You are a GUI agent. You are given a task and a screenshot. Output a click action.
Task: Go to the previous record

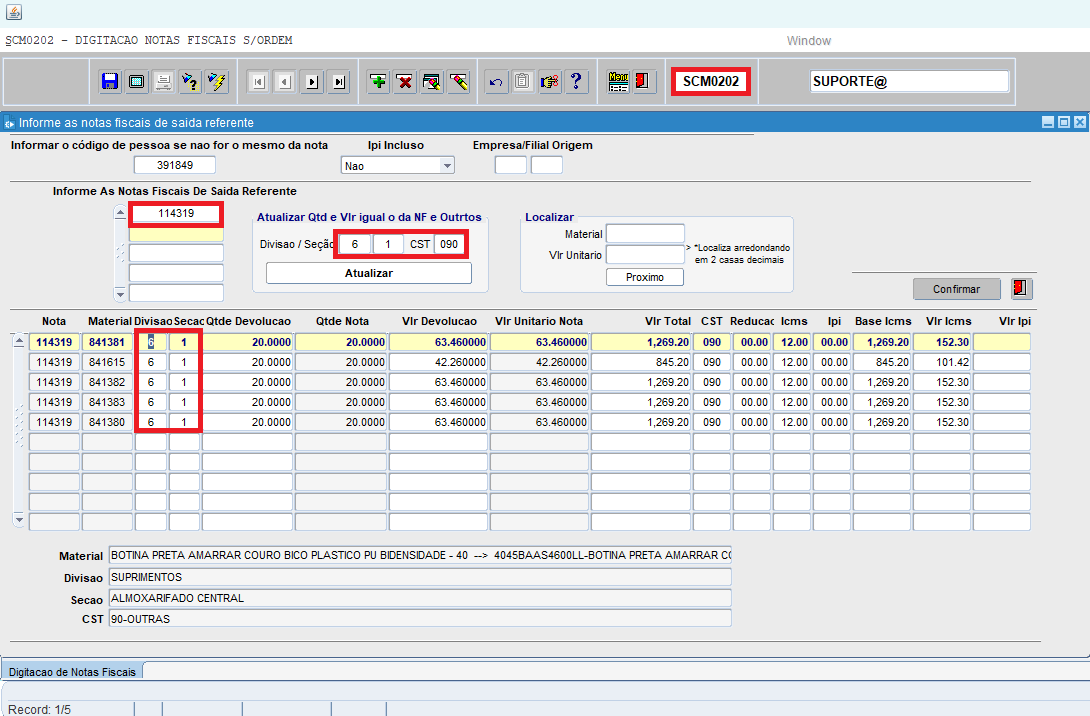(x=285, y=82)
